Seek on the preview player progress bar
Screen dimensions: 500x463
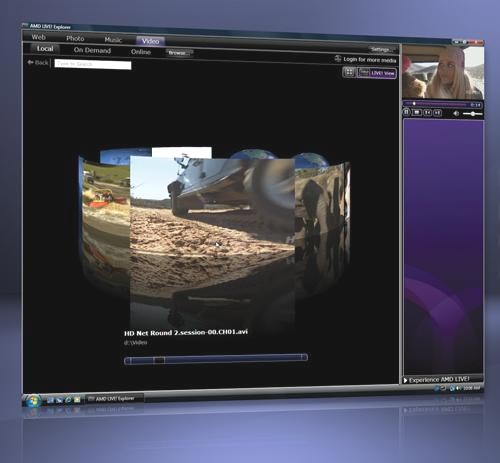(x=437, y=104)
